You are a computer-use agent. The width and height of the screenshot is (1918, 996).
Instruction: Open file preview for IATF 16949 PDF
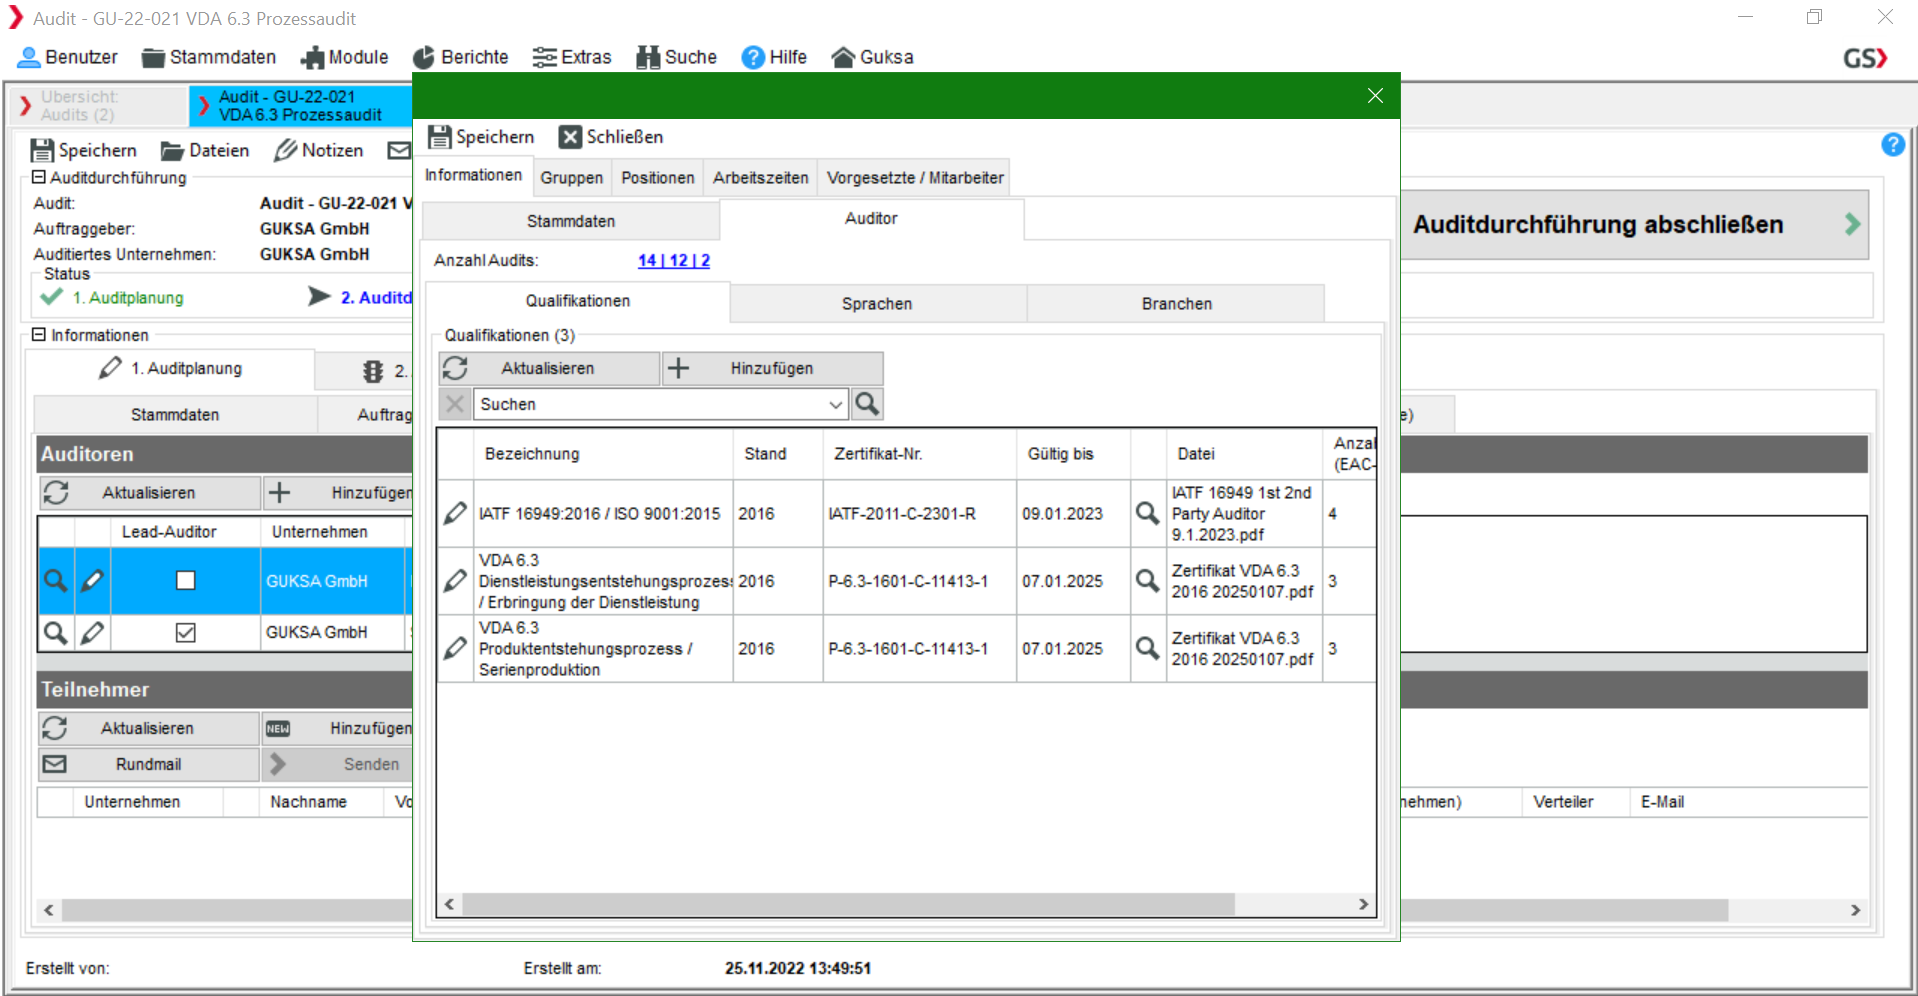tap(1147, 514)
